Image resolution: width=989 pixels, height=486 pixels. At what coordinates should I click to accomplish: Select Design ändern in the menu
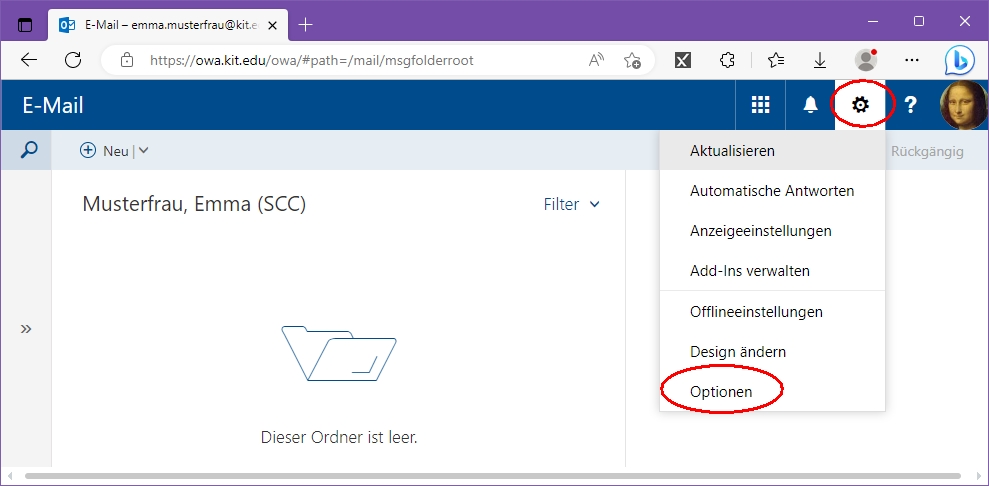click(x=737, y=352)
